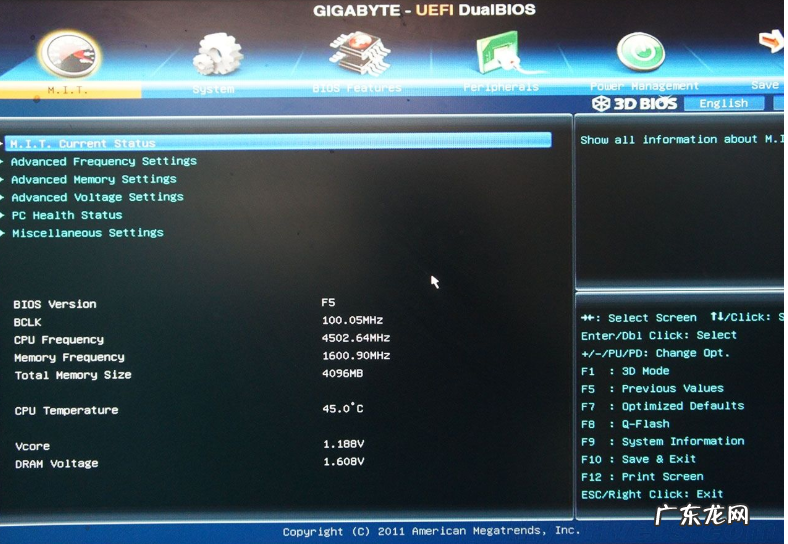788x544 pixels.
Task: Open Advanced Frequency Settings submenu
Action: click(x=104, y=161)
